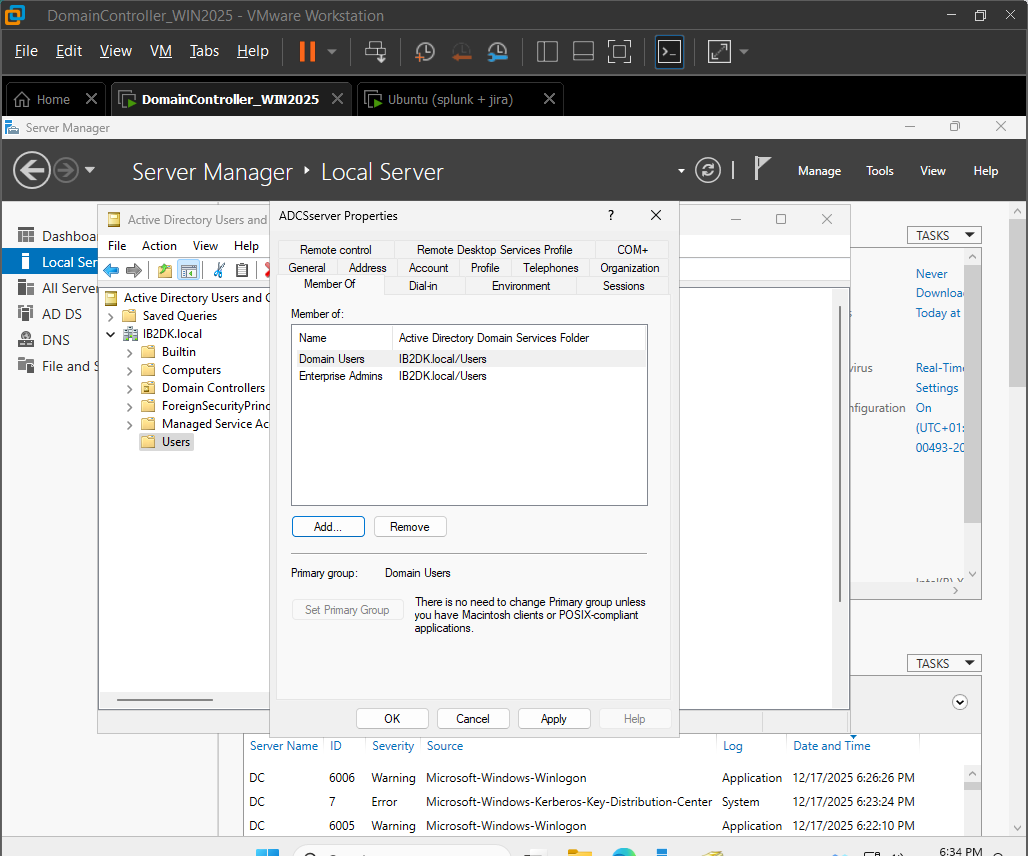1028x856 pixels.
Task: Open the Remote control tab
Action: 336,250
